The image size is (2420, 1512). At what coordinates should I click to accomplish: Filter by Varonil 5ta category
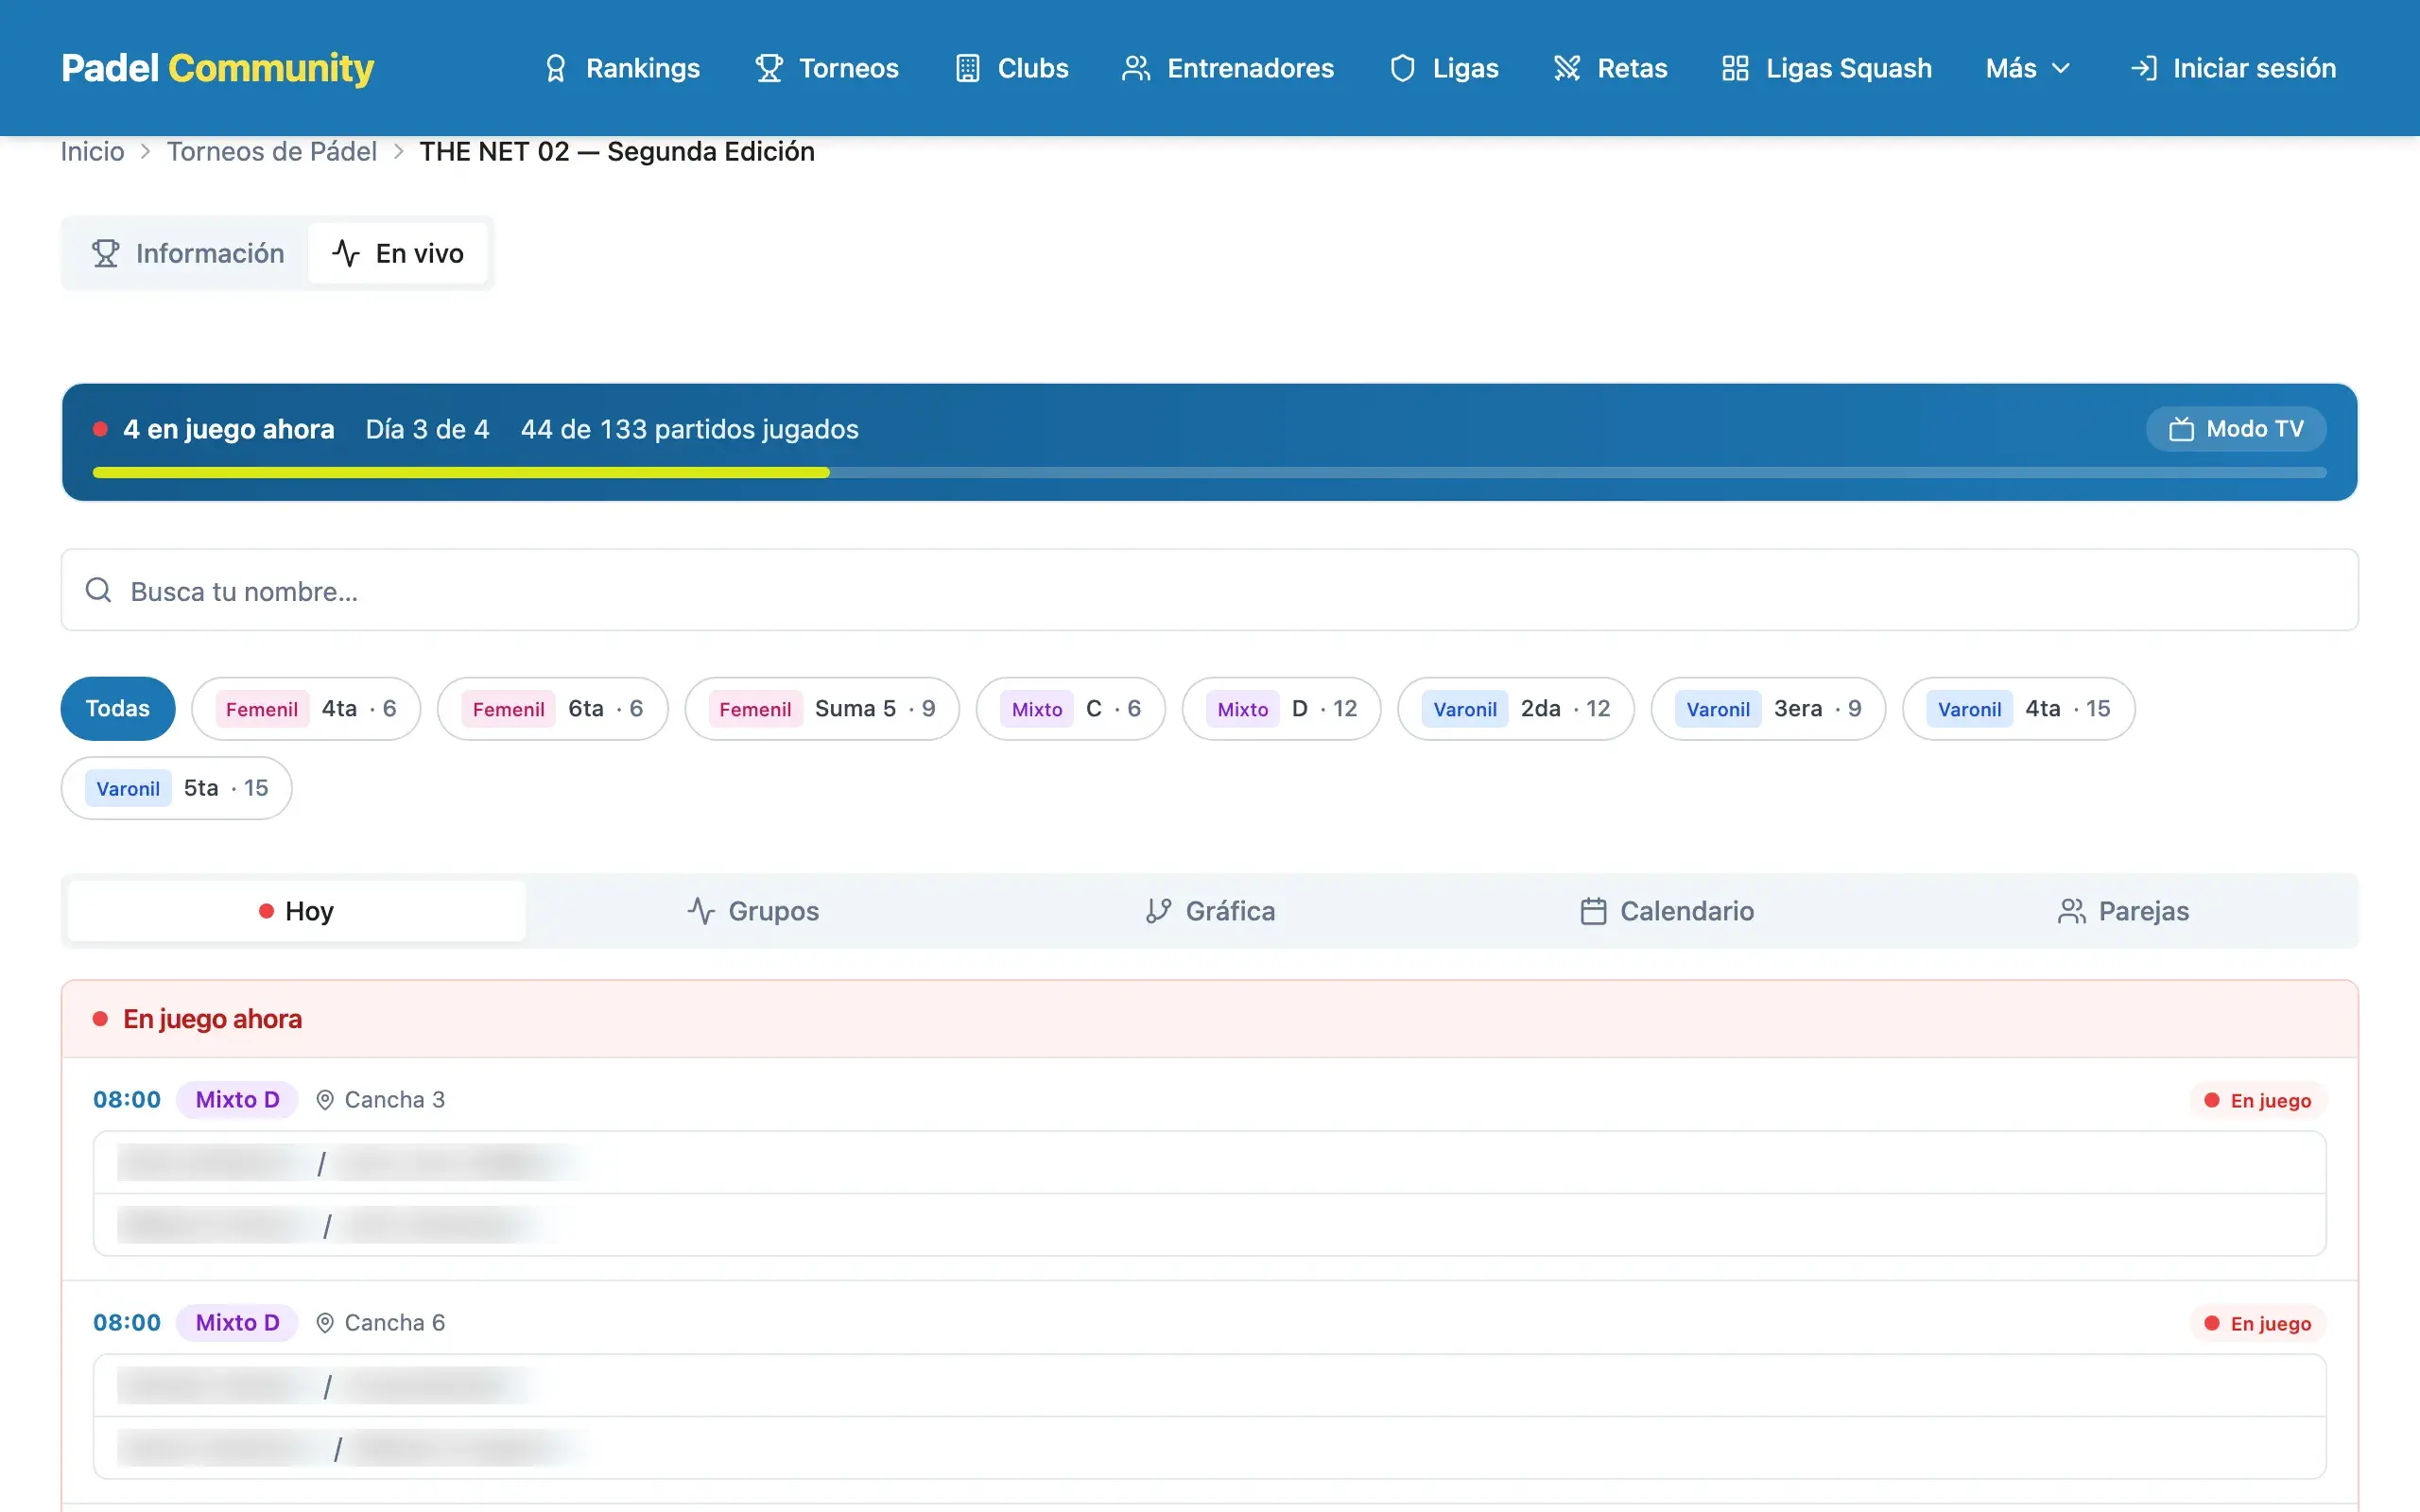pyautogui.click(x=177, y=788)
